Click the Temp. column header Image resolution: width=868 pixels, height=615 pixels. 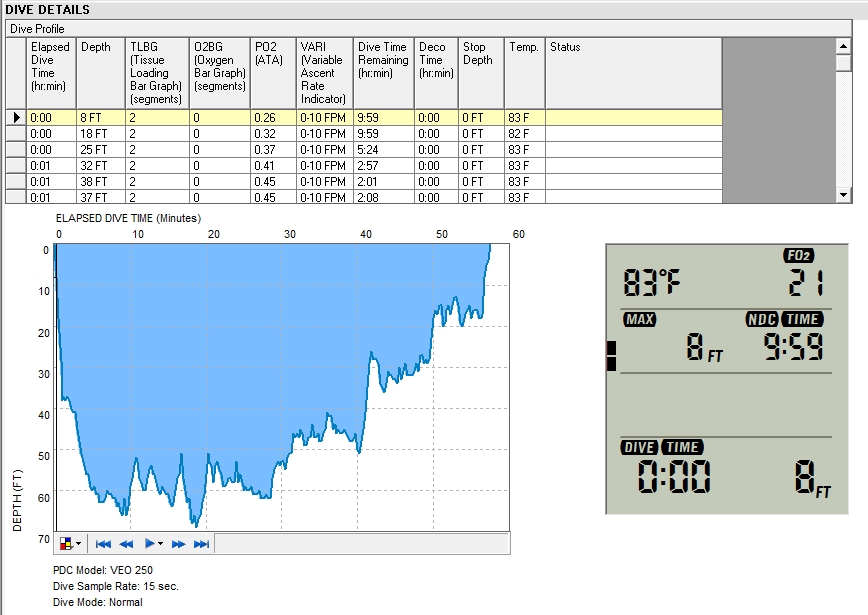[x=525, y=73]
